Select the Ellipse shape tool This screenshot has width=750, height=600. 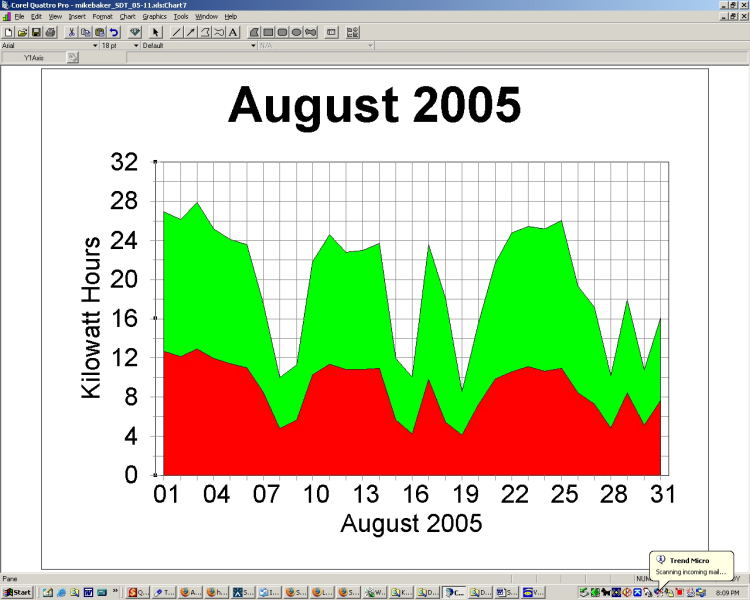click(297, 32)
